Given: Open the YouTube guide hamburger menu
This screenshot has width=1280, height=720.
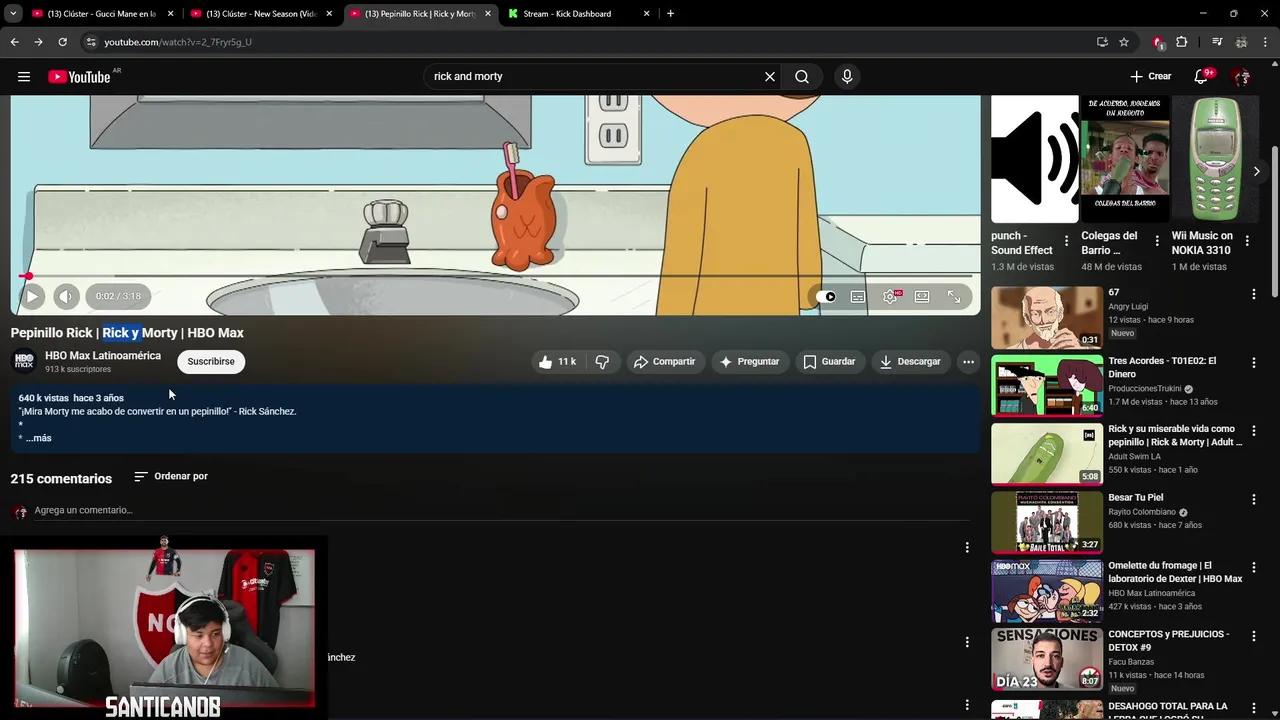Looking at the screenshot, I should click(24, 77).
